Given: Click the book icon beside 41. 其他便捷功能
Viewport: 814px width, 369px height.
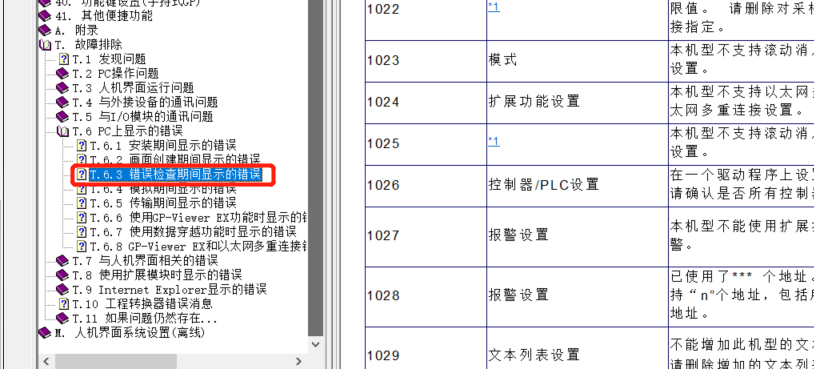Looking at the screenshot, I should pos(45,16).
